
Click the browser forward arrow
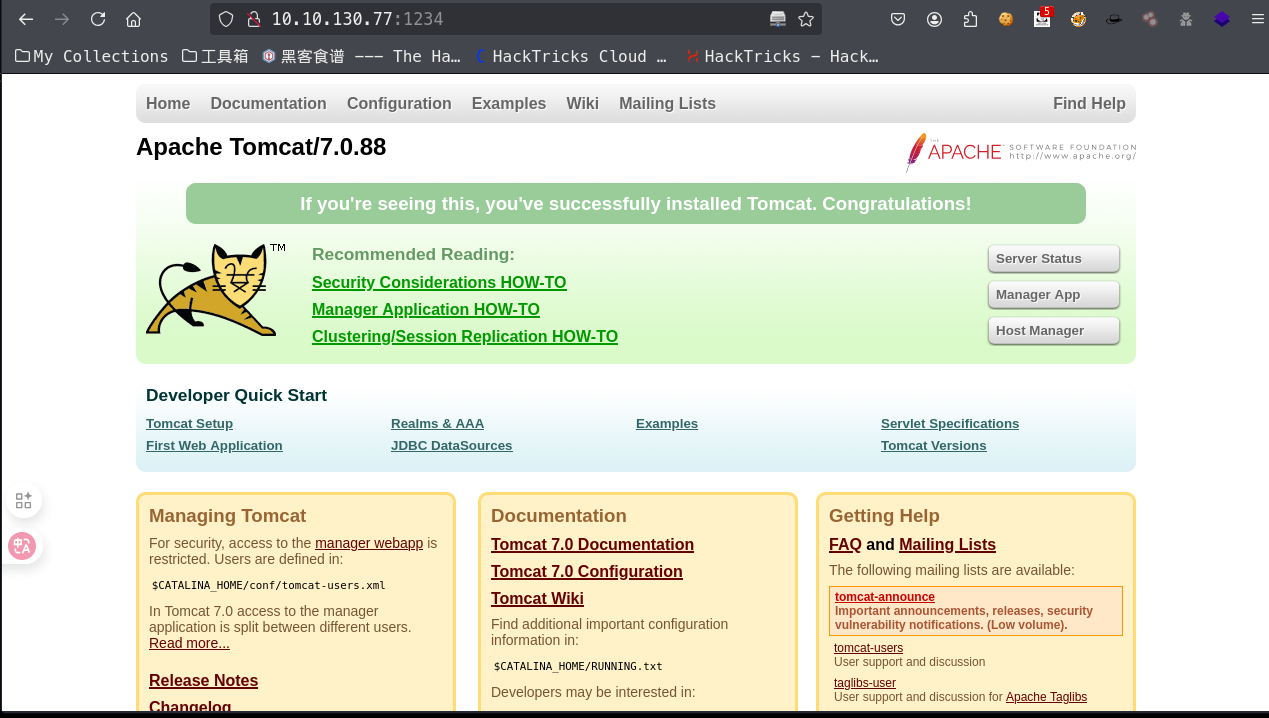click(62, 19)
